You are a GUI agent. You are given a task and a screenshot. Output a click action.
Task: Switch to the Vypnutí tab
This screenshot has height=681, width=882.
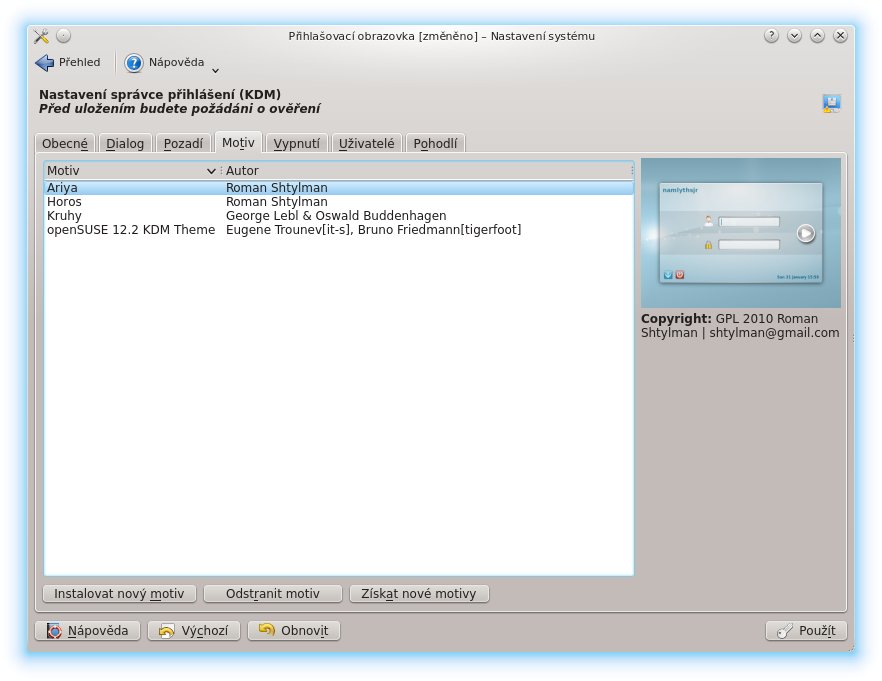click(297, 144)
